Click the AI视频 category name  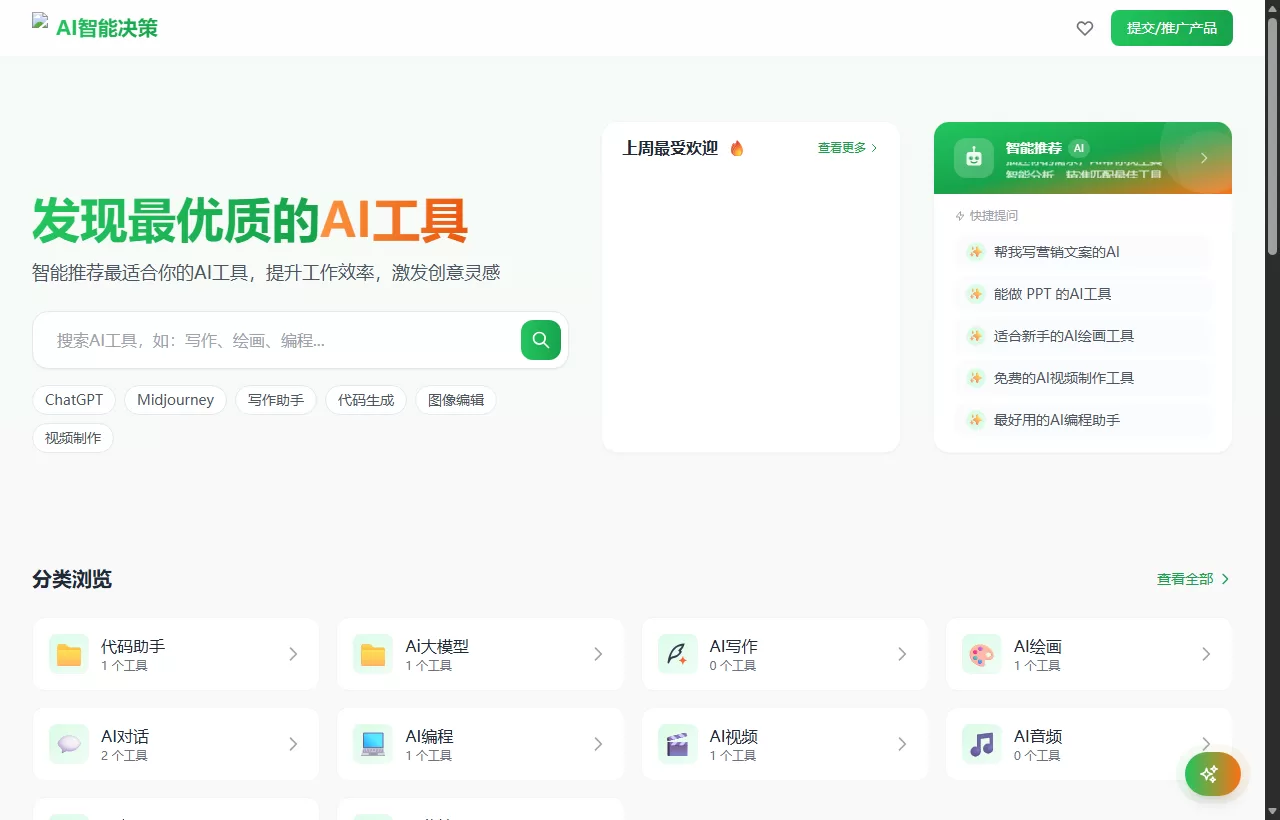tap(734, 736)
